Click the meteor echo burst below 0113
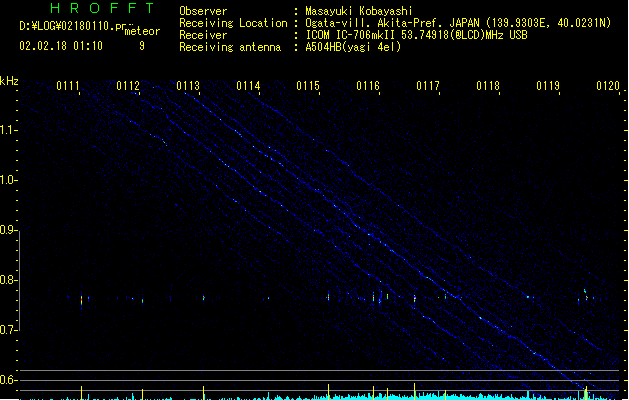629x400 pixels. tap(203, 298)
